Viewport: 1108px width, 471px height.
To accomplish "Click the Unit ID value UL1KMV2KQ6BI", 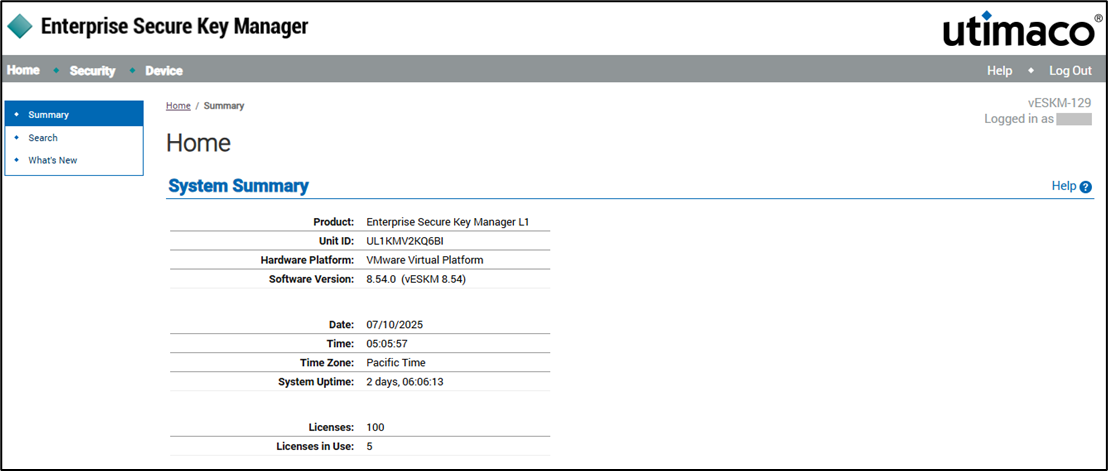I will 405,241.
